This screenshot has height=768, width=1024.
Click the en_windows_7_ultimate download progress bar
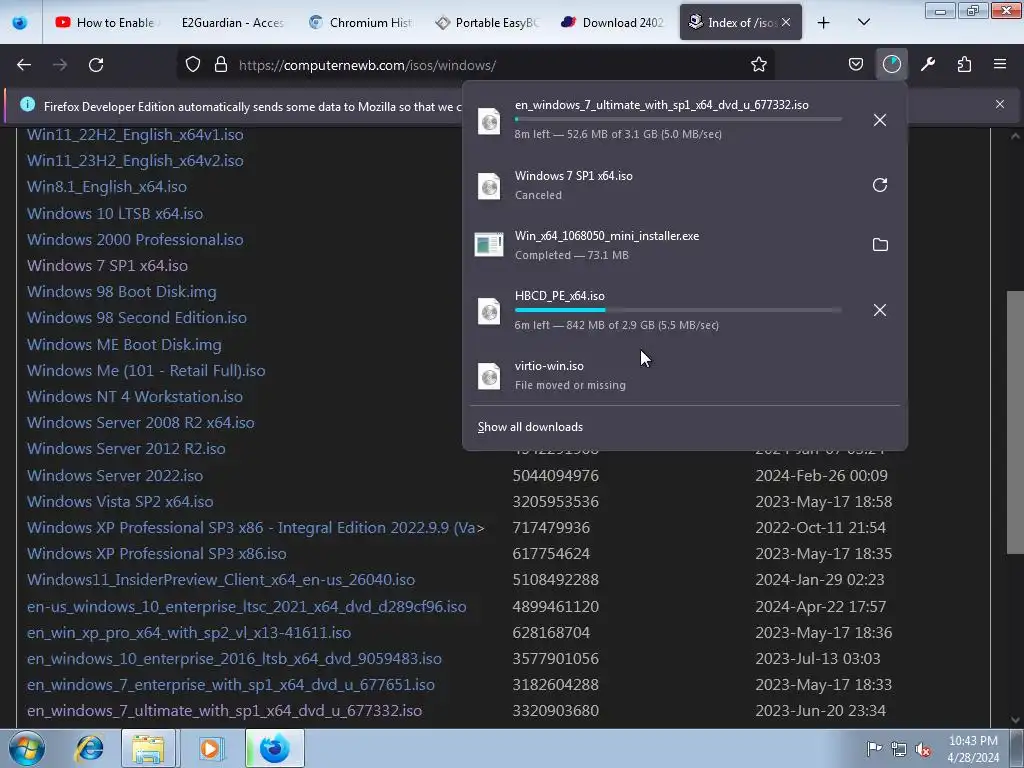click(678, 120)
